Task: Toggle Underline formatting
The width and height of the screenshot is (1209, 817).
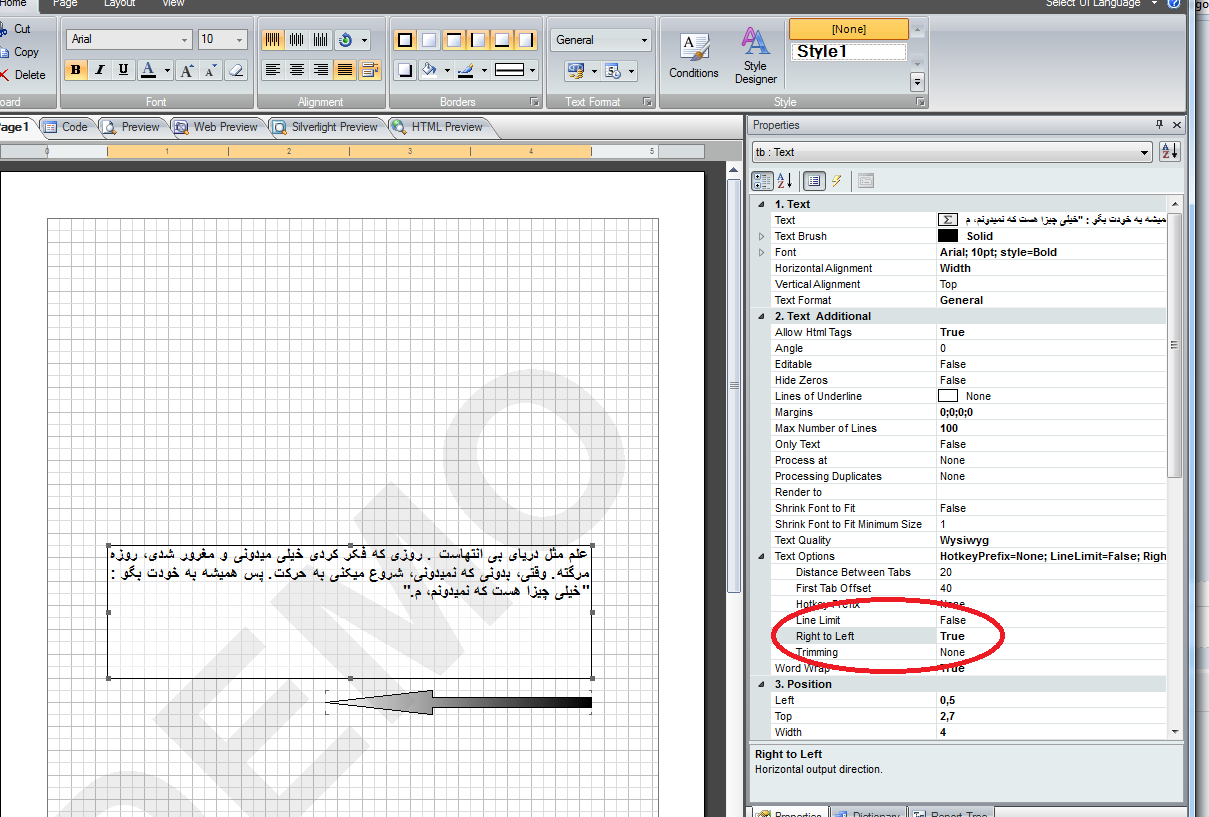Action: [x=123, y=70]
